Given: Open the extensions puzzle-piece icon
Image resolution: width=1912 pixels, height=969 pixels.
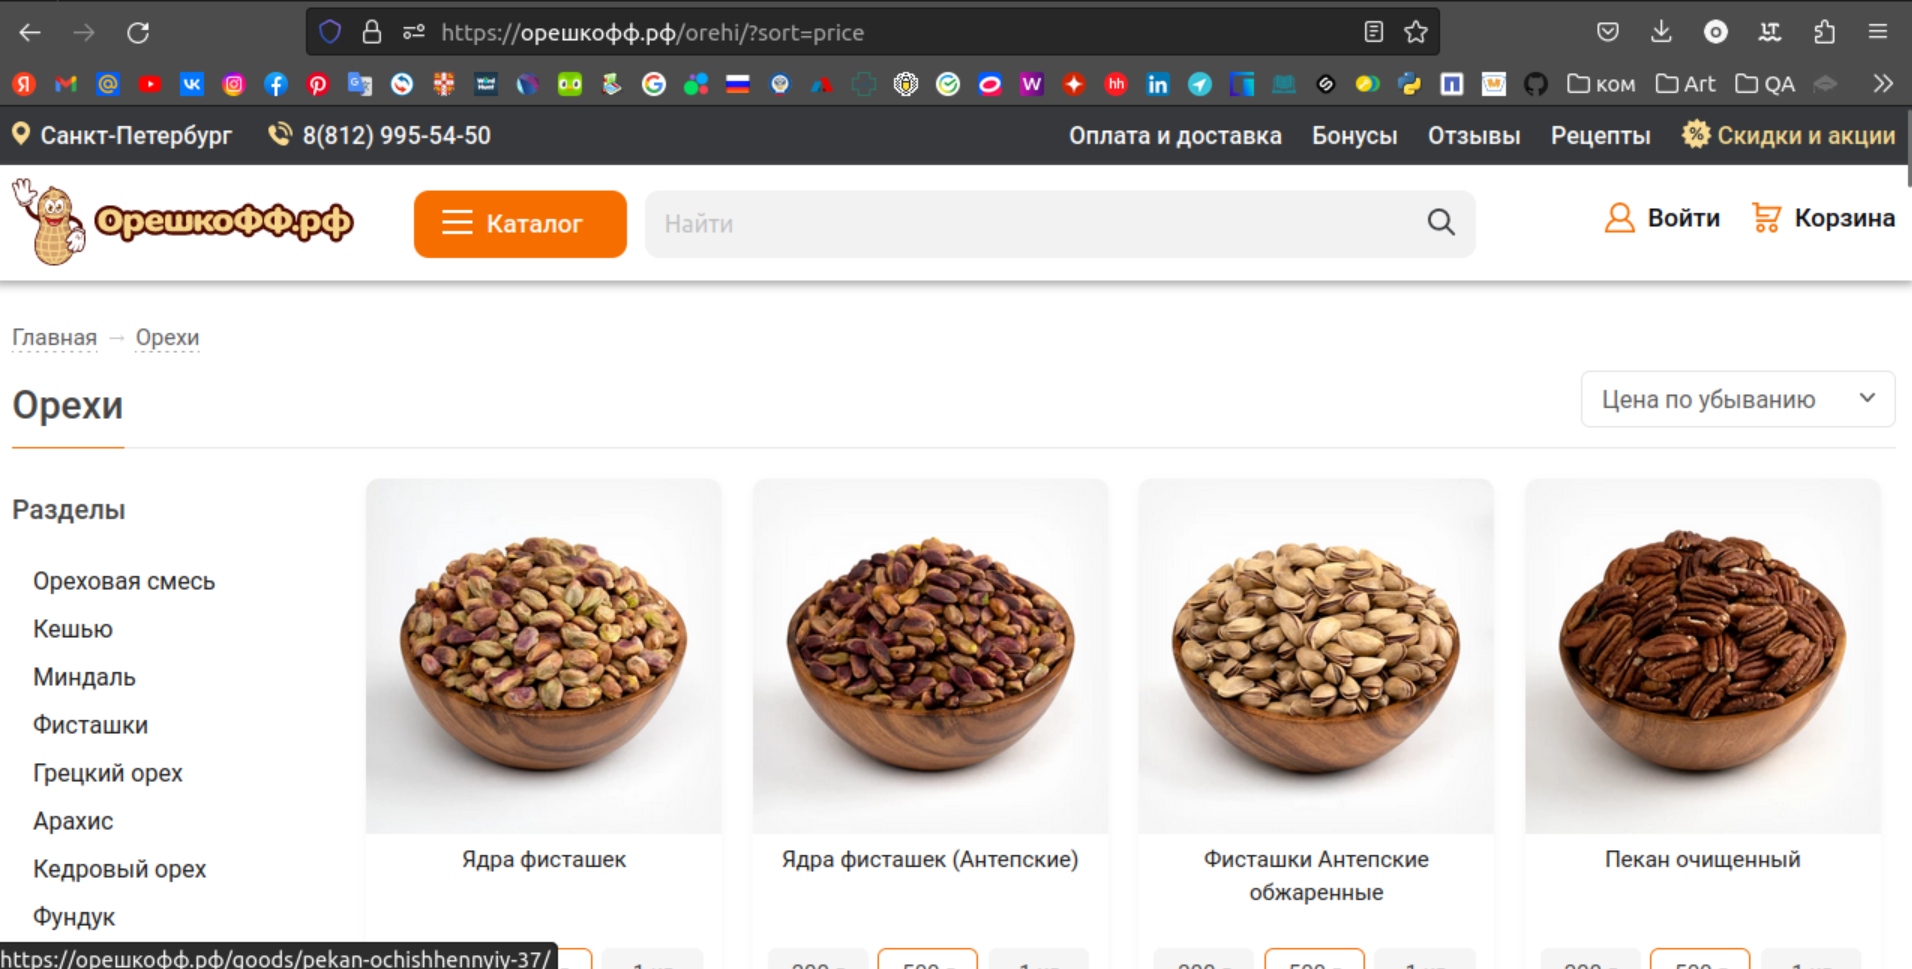Looking at the screenshot, I should [x=1824, y=32].
